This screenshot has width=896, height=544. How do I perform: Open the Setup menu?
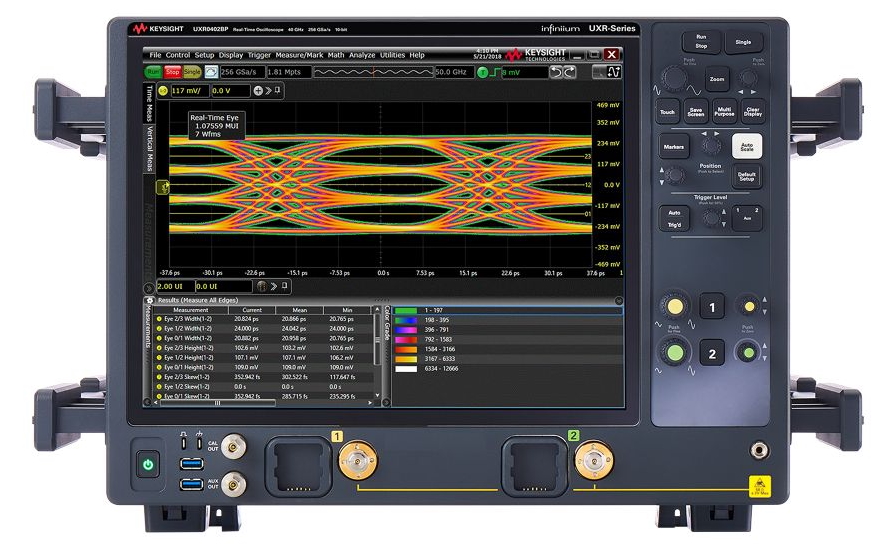pyautogui.click(x=204, y=55)
